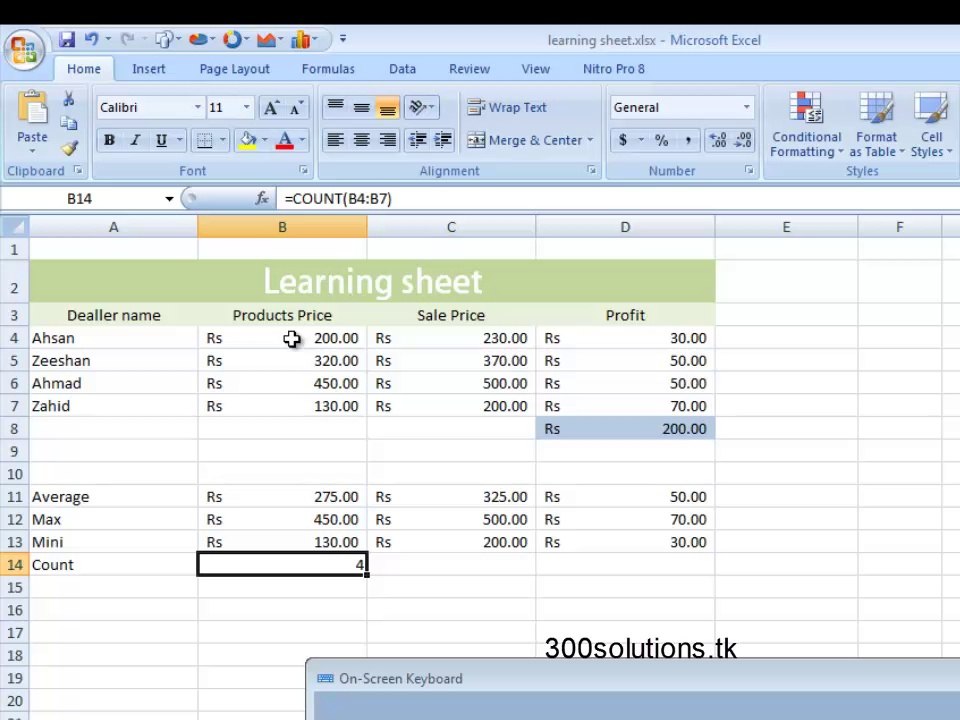Select column B header

282,227
